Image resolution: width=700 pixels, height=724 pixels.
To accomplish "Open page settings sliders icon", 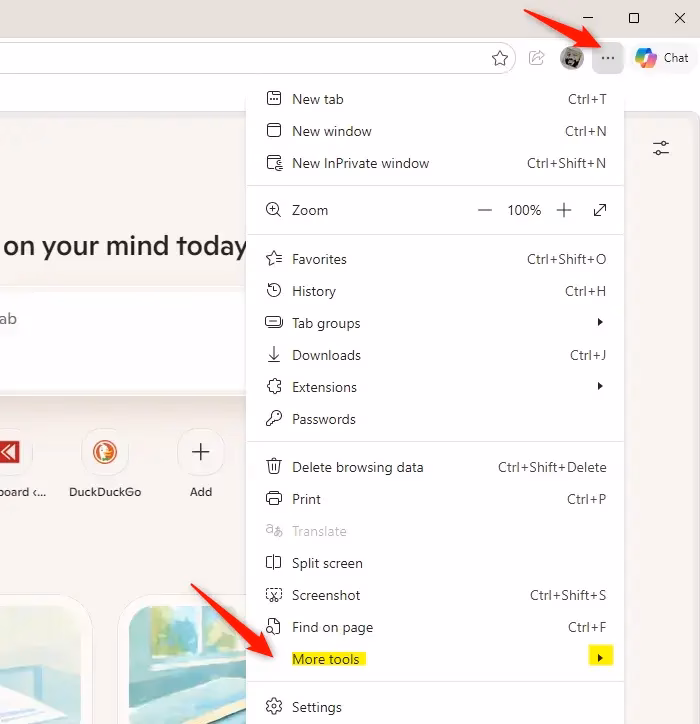I will [661, 148].
